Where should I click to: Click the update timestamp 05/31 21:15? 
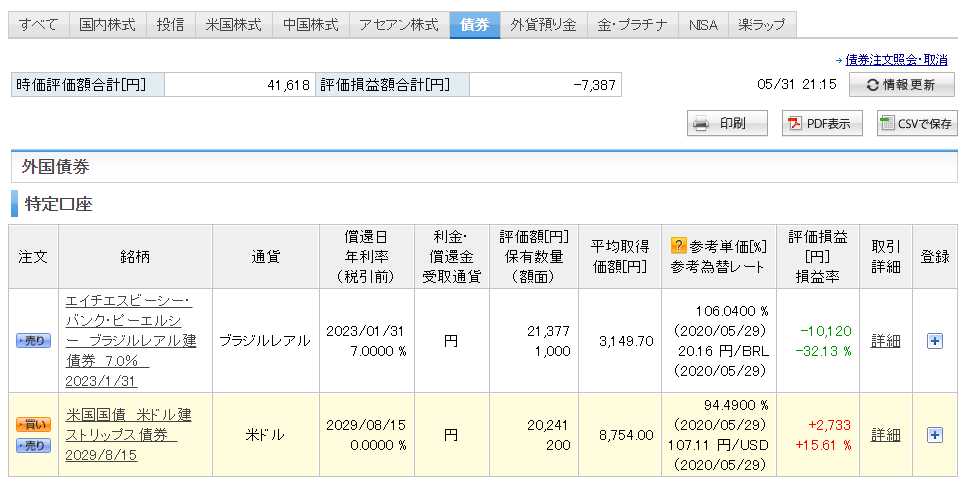(797, 84)
